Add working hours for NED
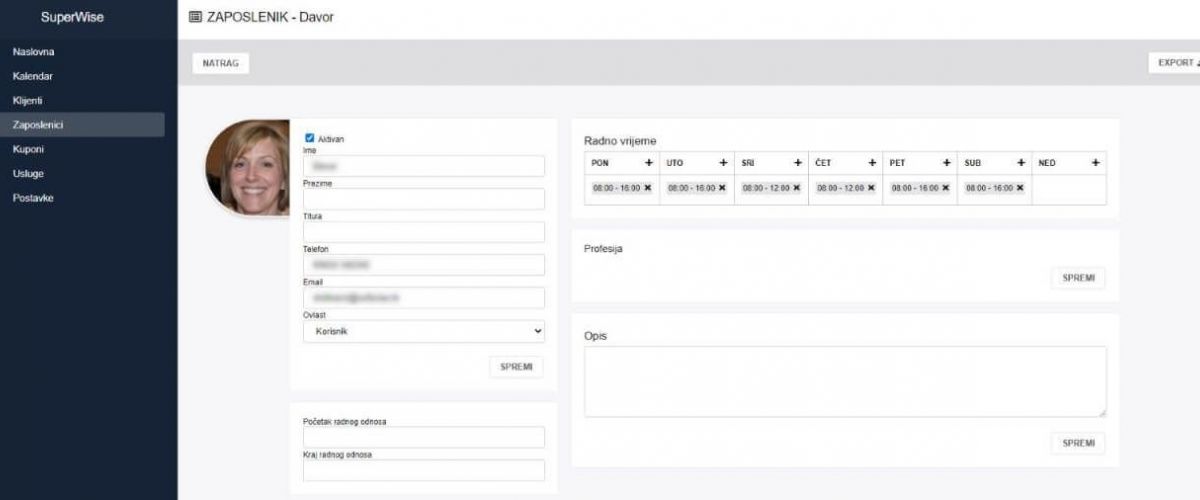This screenshot has width=1200, height=500. click(x=1095, y=163)
